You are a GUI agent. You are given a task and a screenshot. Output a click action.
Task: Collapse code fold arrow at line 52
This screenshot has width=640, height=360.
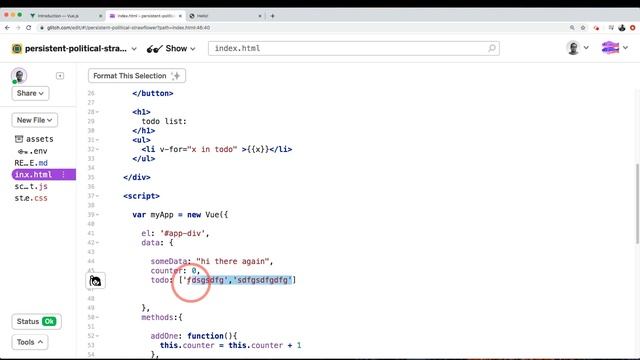(98, 336)
